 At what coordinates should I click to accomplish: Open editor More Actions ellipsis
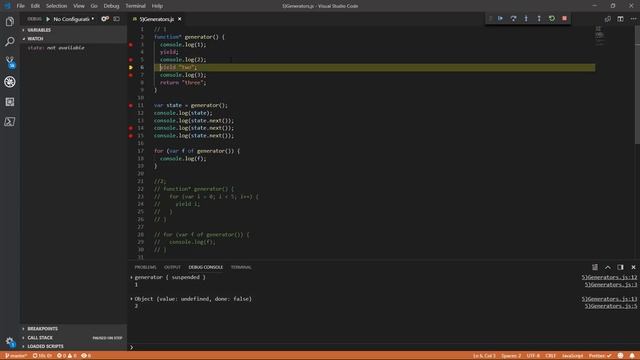(x=633, y=19)
